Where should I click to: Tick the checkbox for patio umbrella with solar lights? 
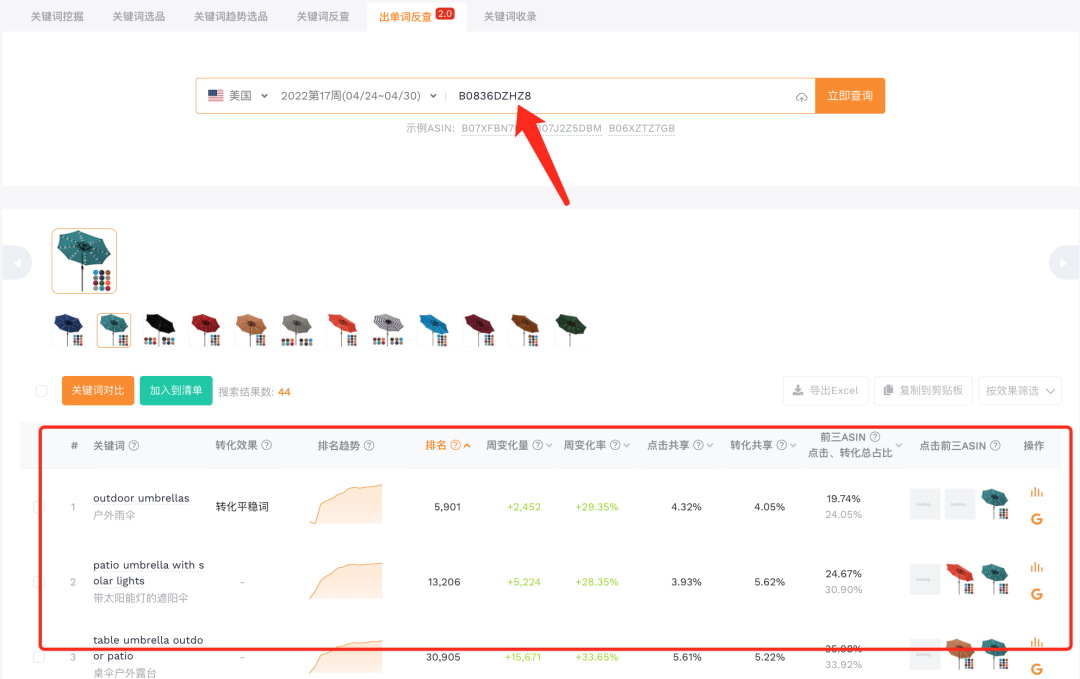(40, 581)
